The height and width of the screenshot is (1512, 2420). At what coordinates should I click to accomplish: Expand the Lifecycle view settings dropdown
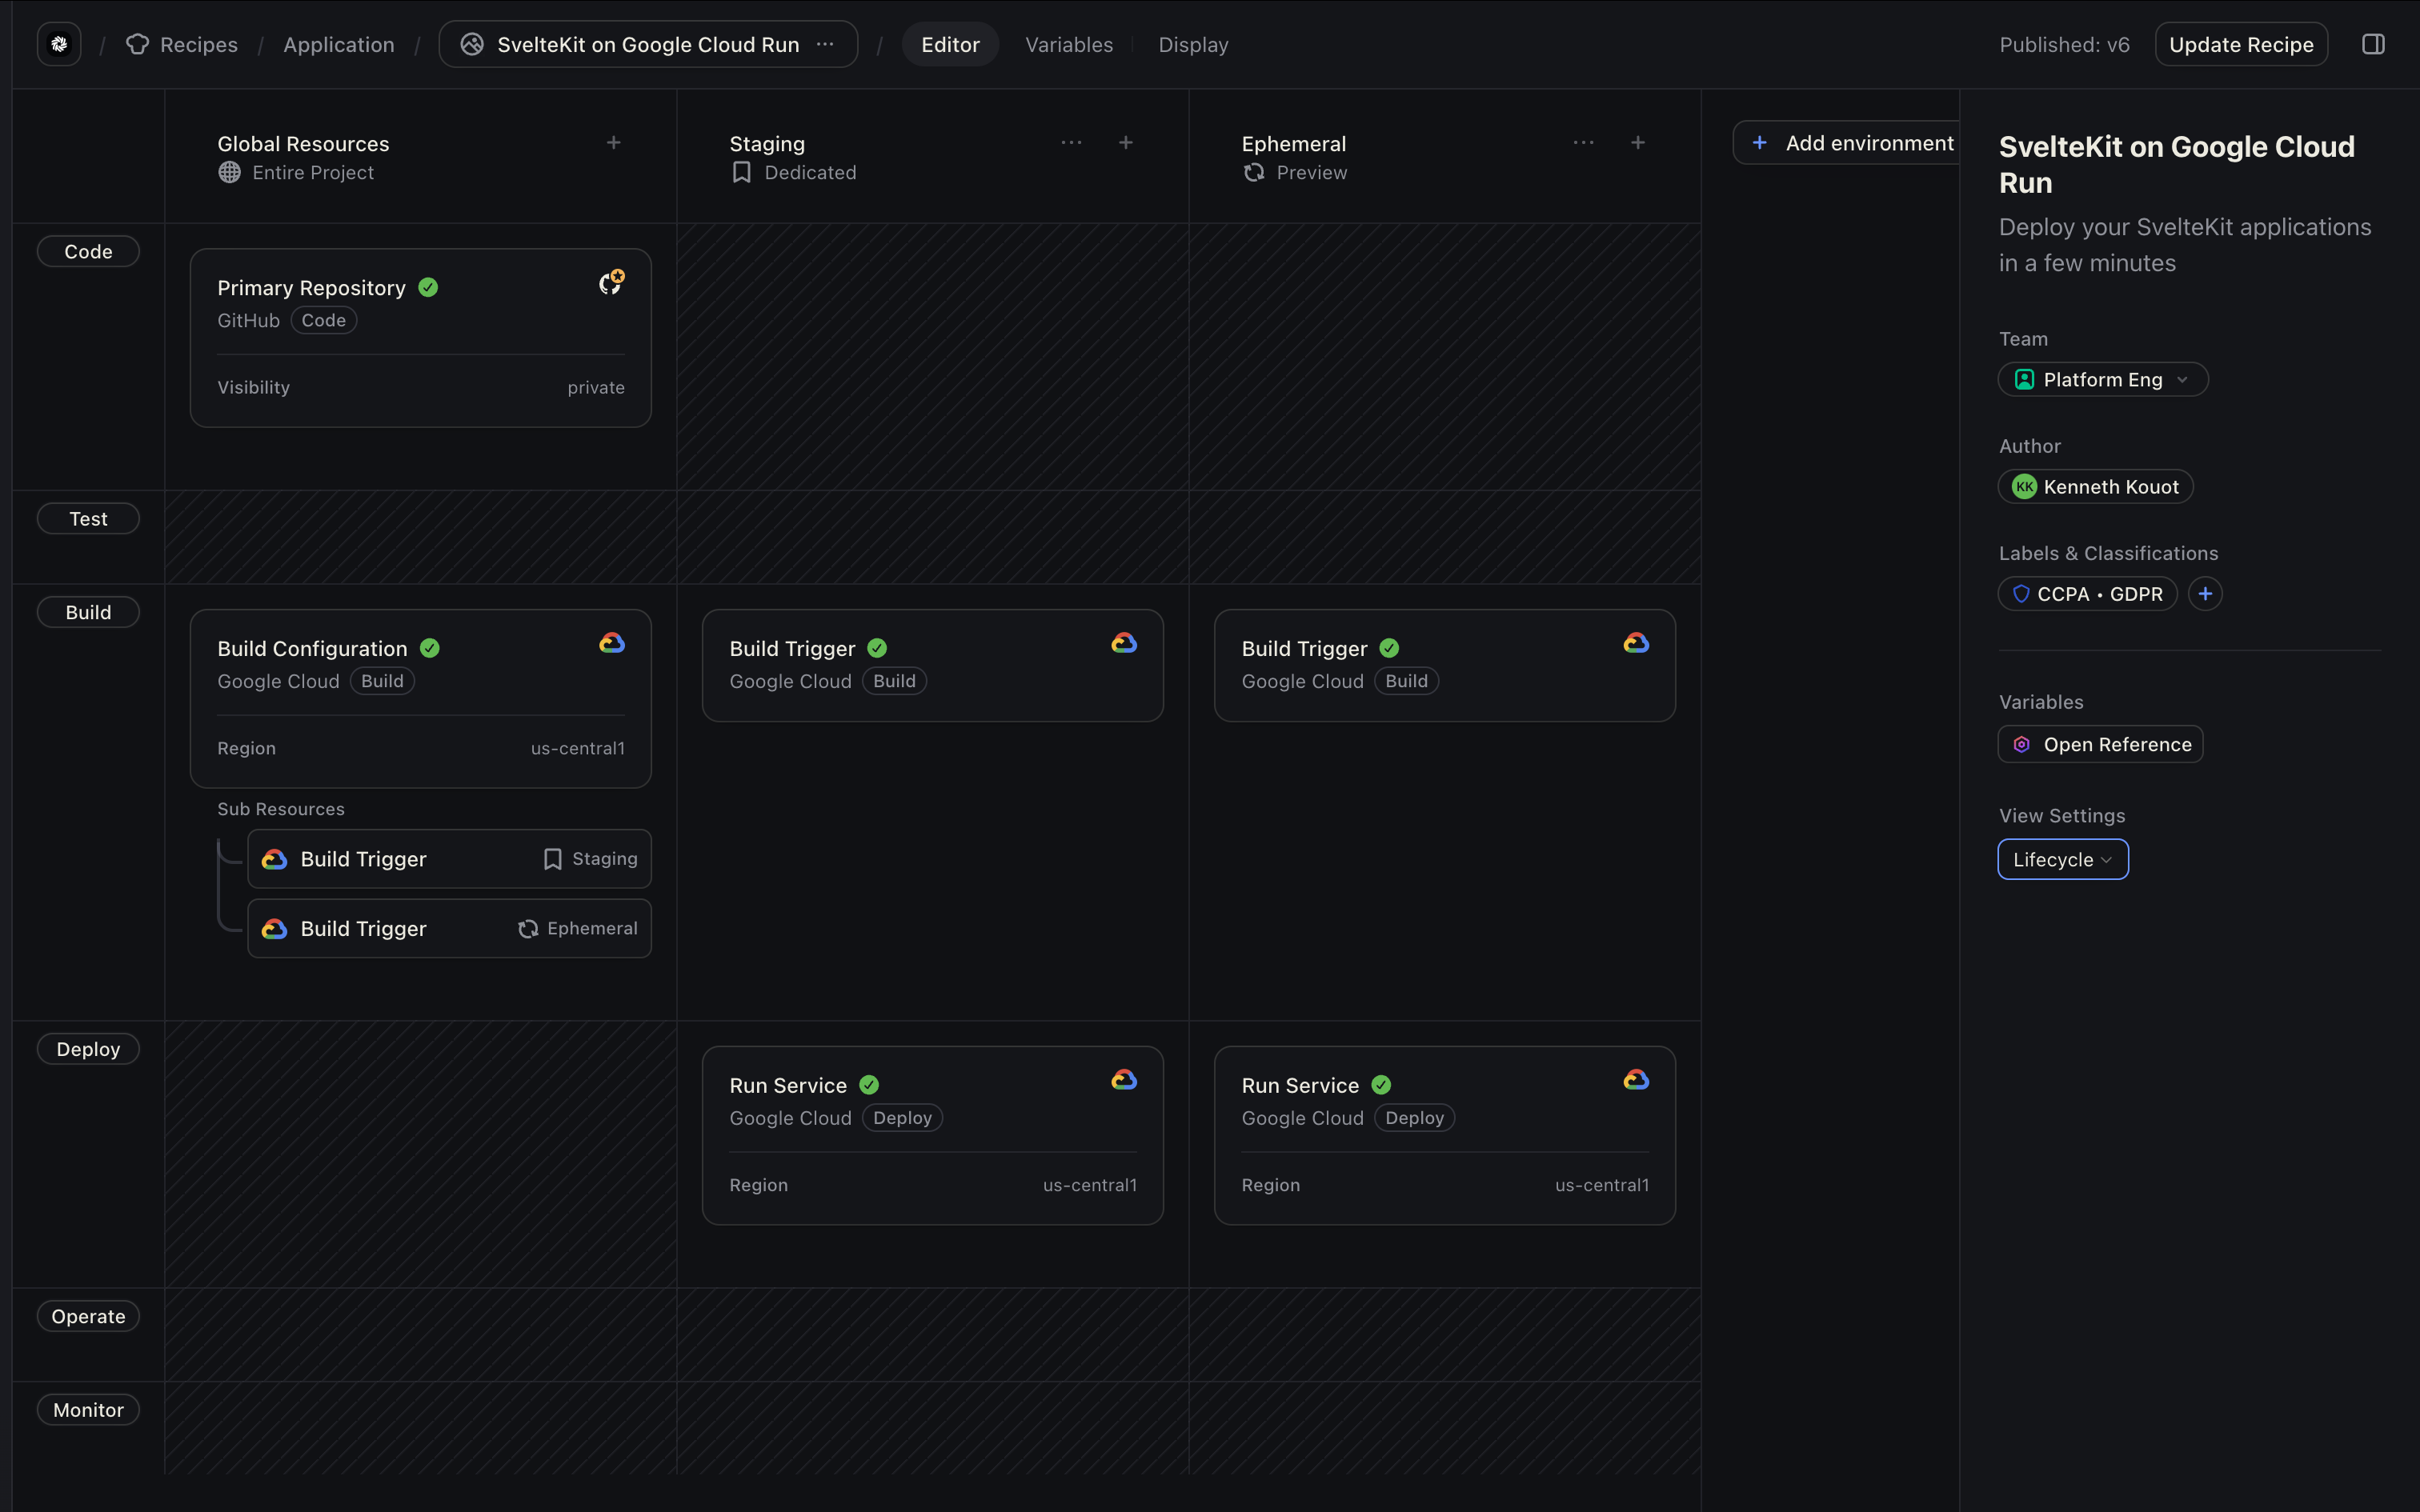2062,860
